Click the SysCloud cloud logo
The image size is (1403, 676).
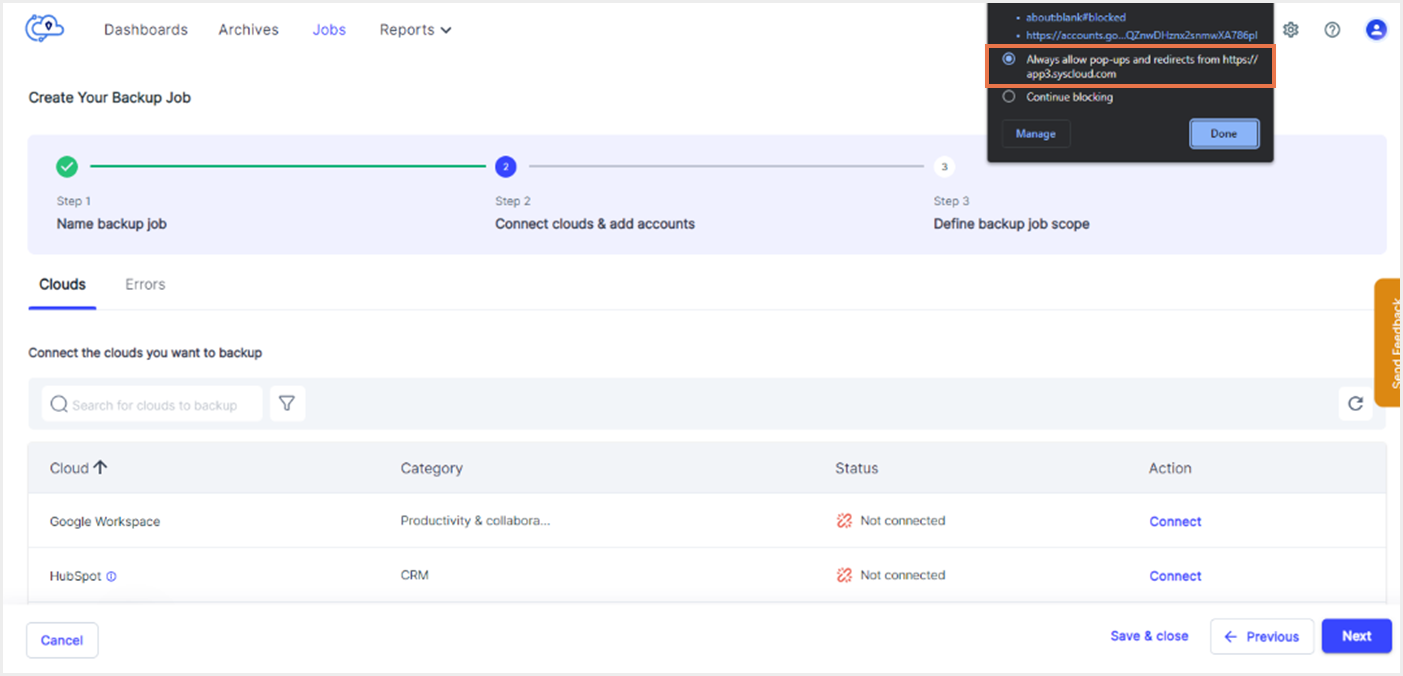pyautogui.click(x=45, y=29)
